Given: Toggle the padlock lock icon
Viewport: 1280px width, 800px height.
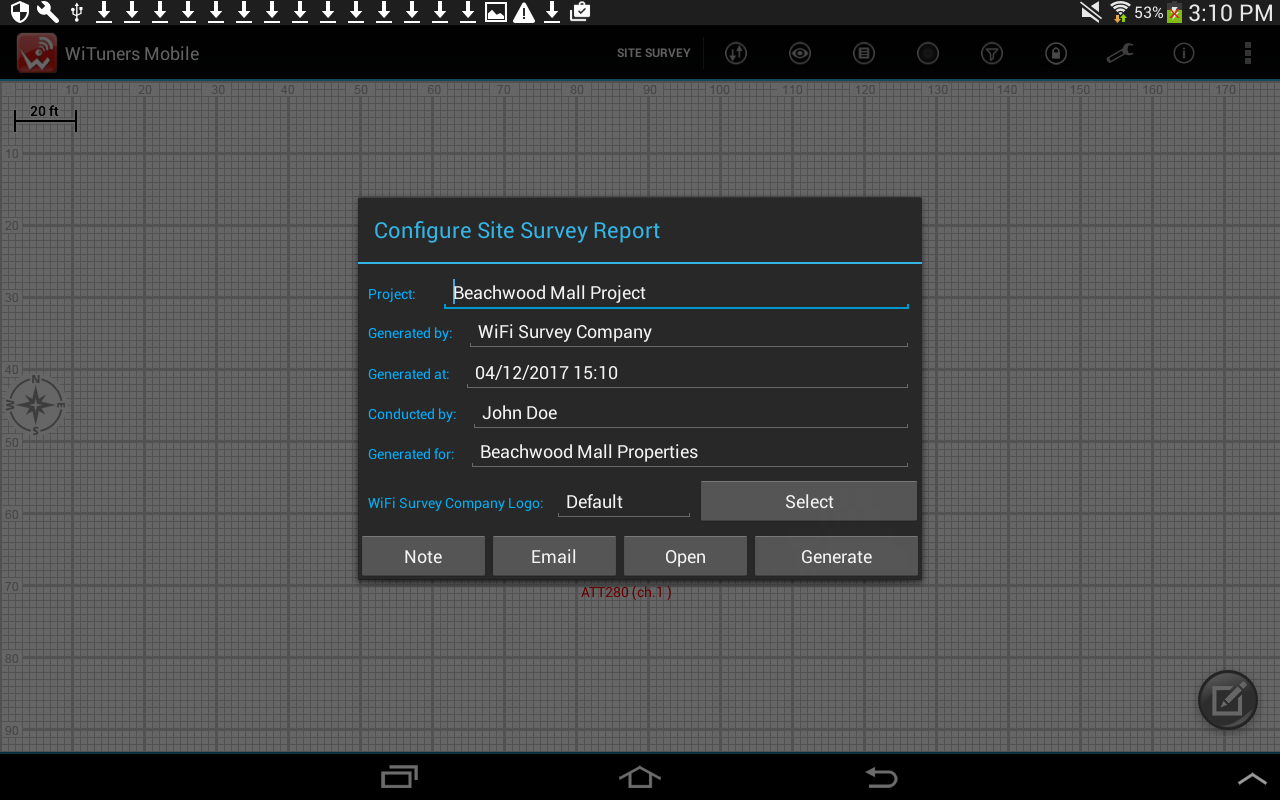Looking at the screenshot, I should click(x=1056, y=53).
